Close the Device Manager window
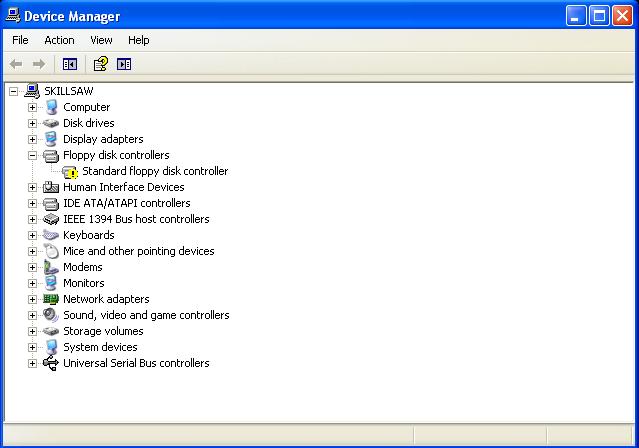Image resolution: width=639 pixels, height=448 pixels. coord(623,16)
